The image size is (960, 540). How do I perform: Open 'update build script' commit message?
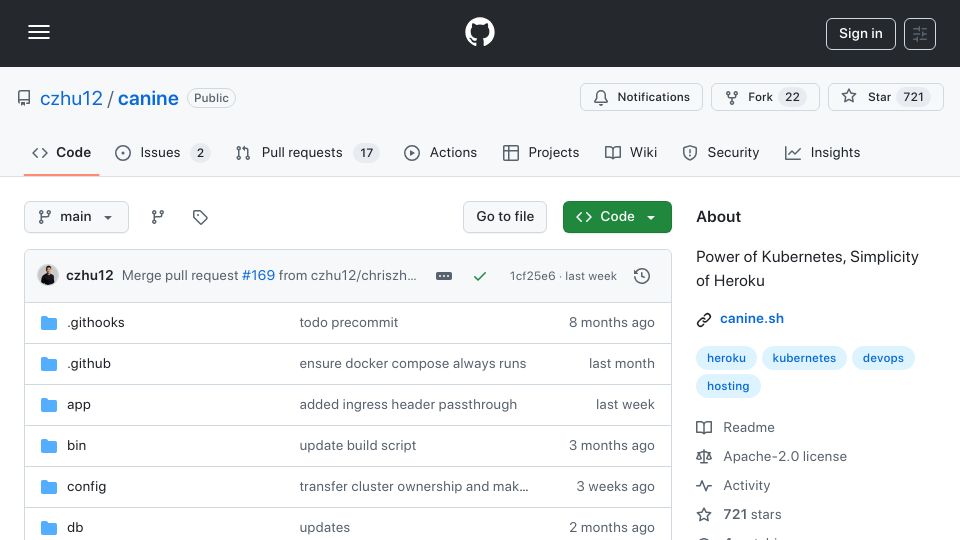point(358,446)
